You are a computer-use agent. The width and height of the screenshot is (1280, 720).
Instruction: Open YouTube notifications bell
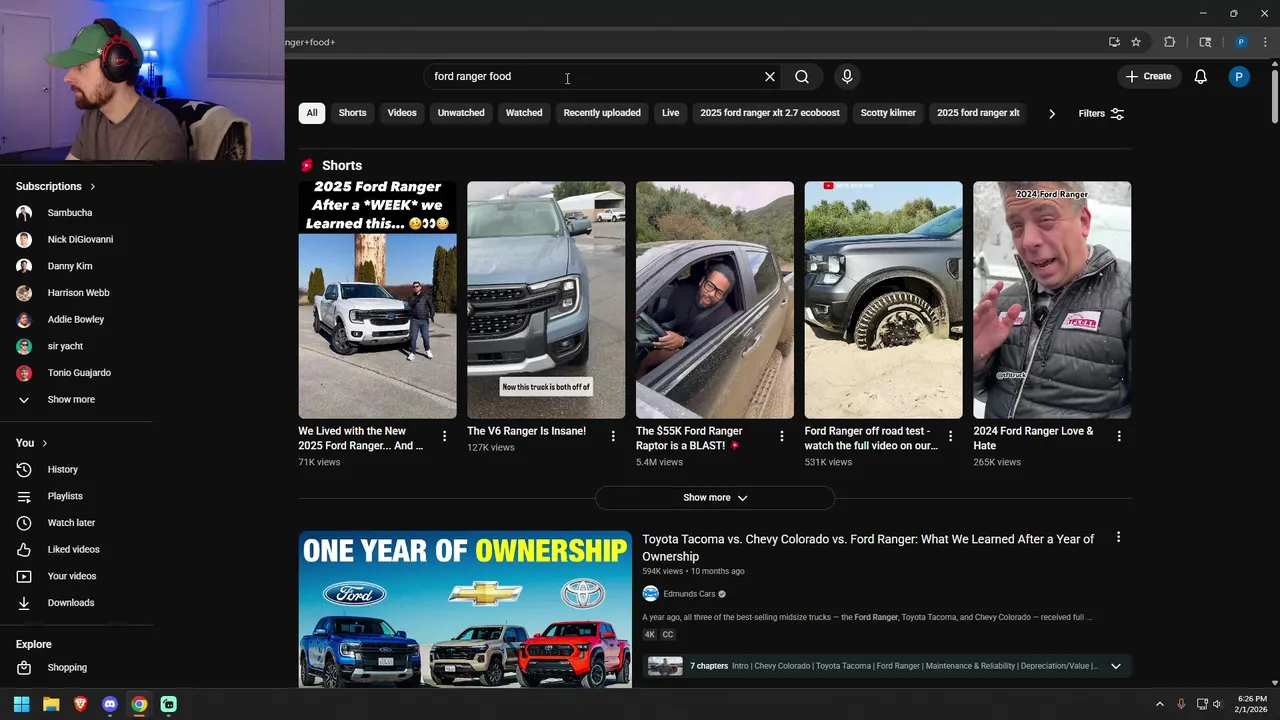[1201, 76]
